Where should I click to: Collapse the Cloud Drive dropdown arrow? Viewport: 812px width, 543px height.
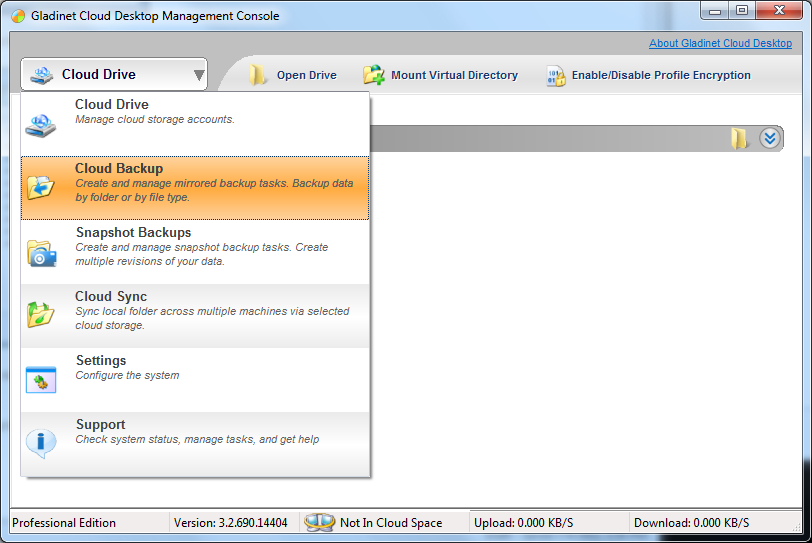click(x=199, y=76)
